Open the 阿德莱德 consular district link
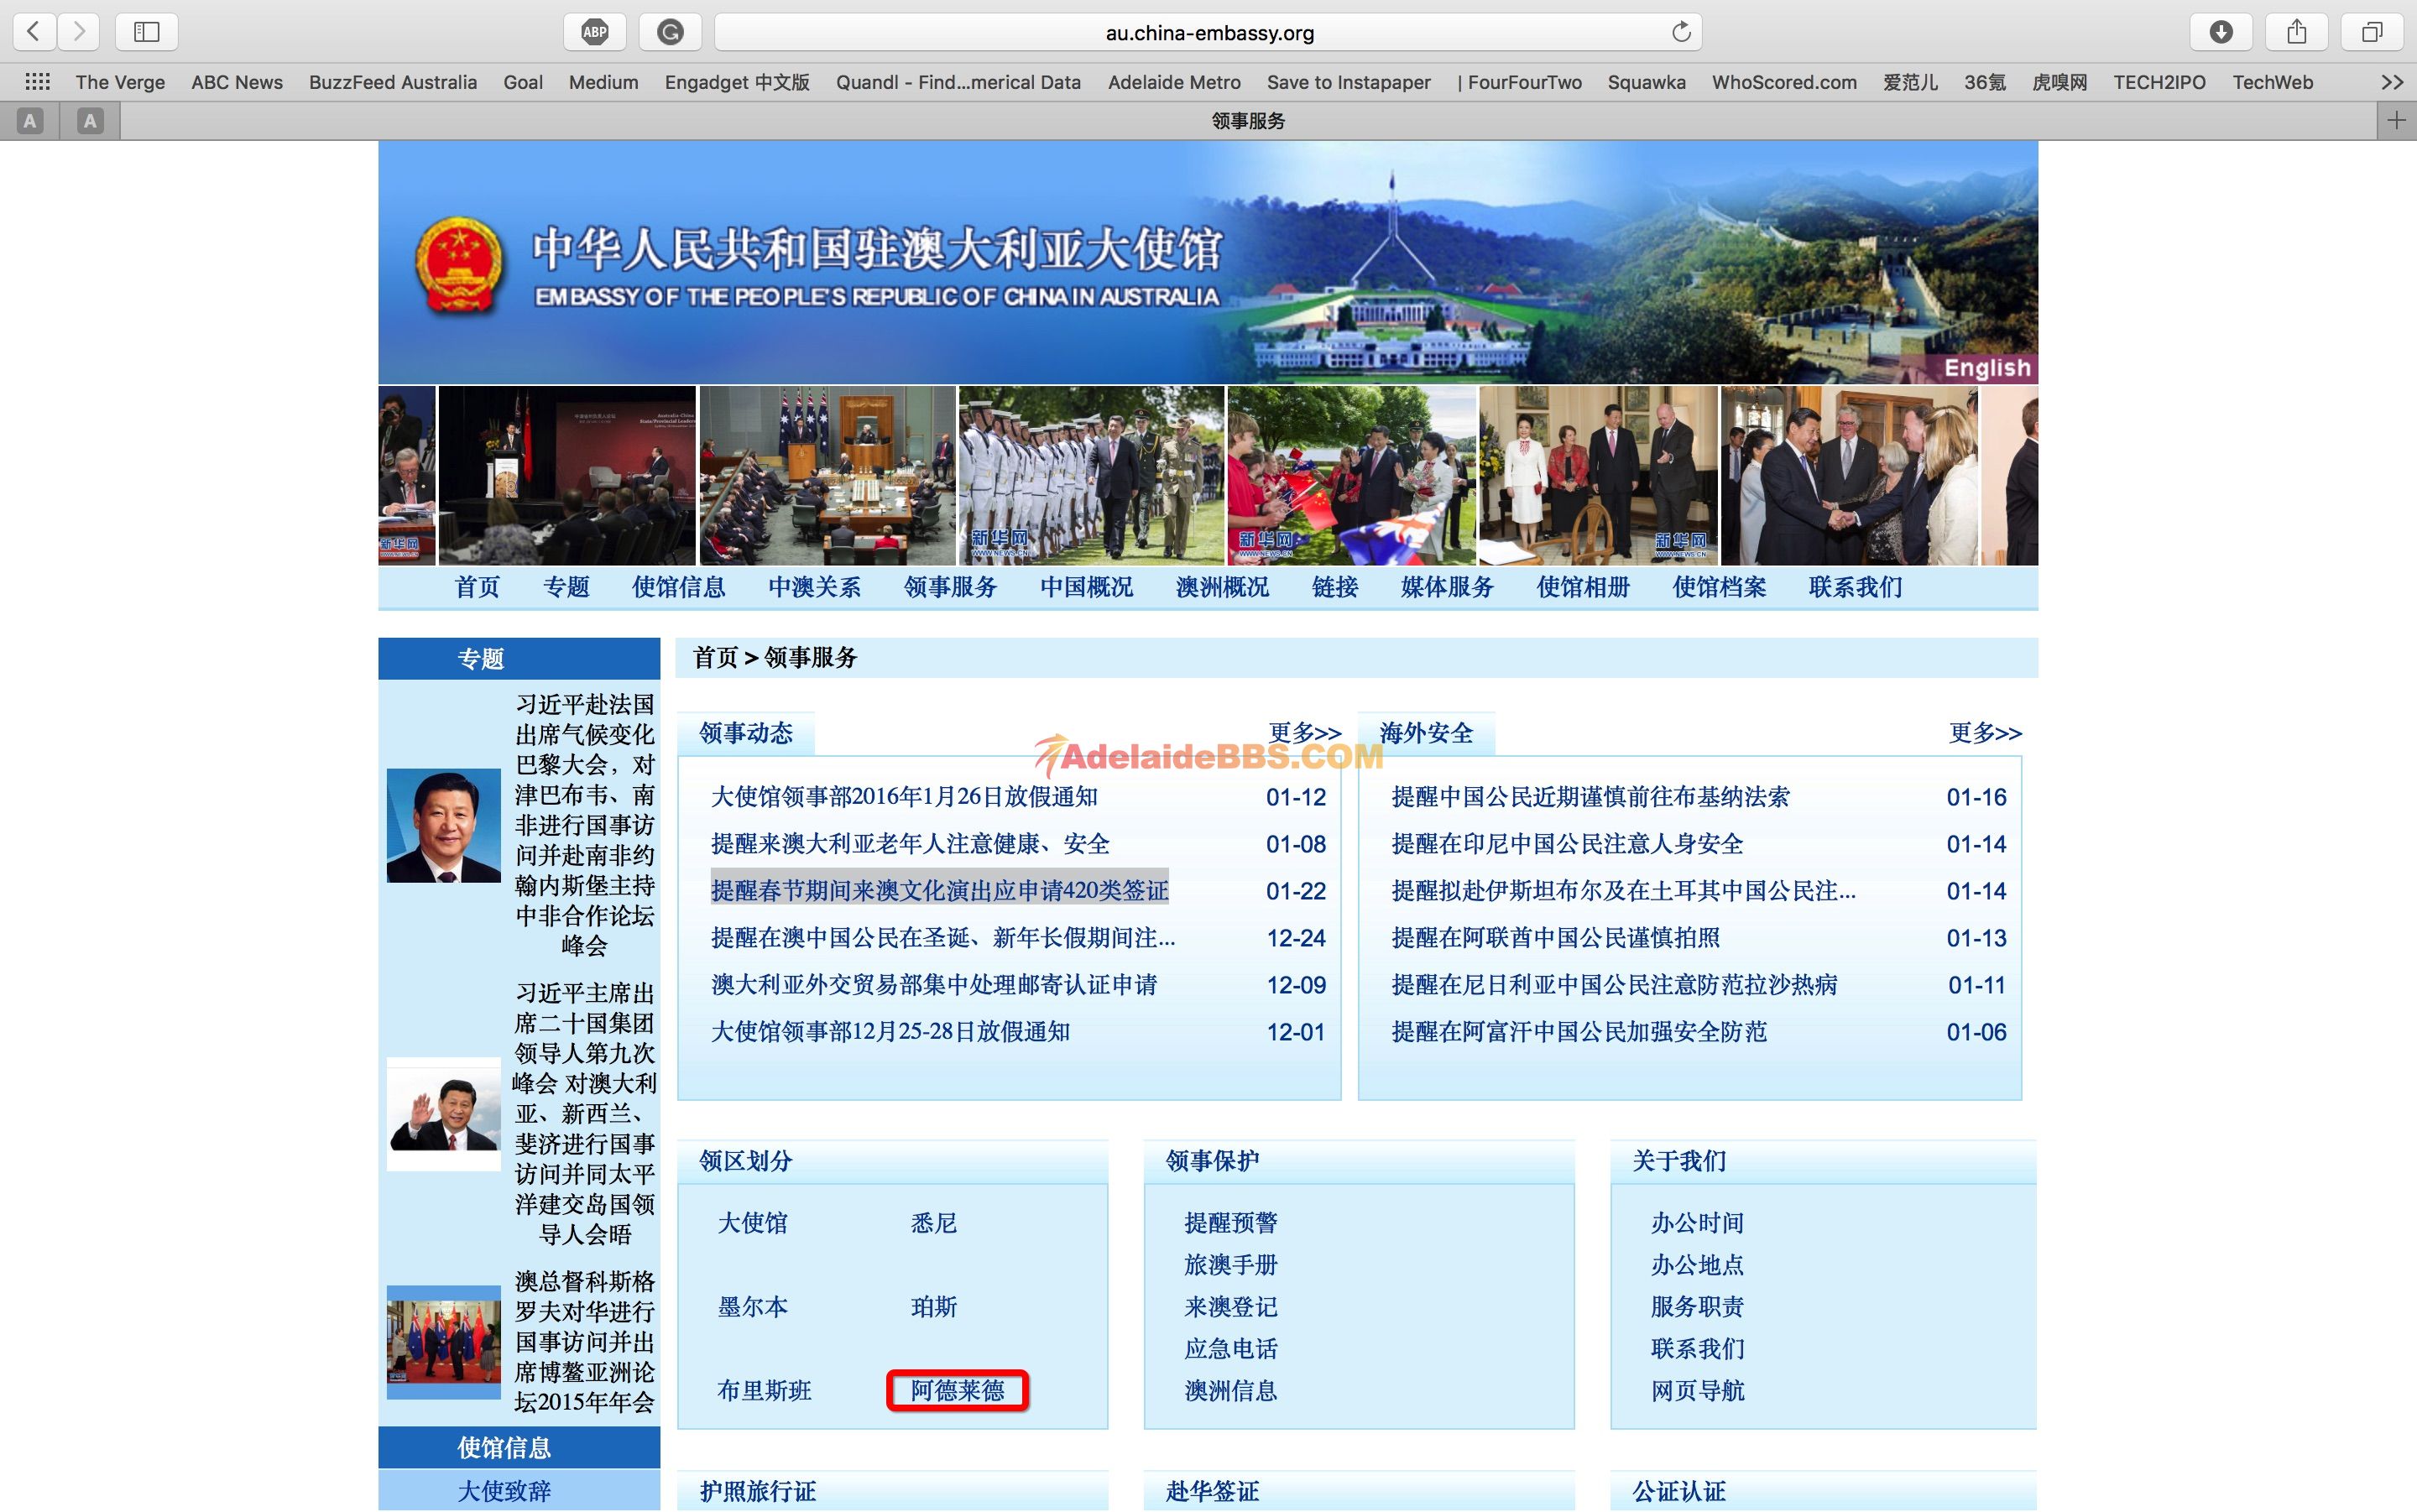The image size is (2417, 1512). click(957, 1390)
